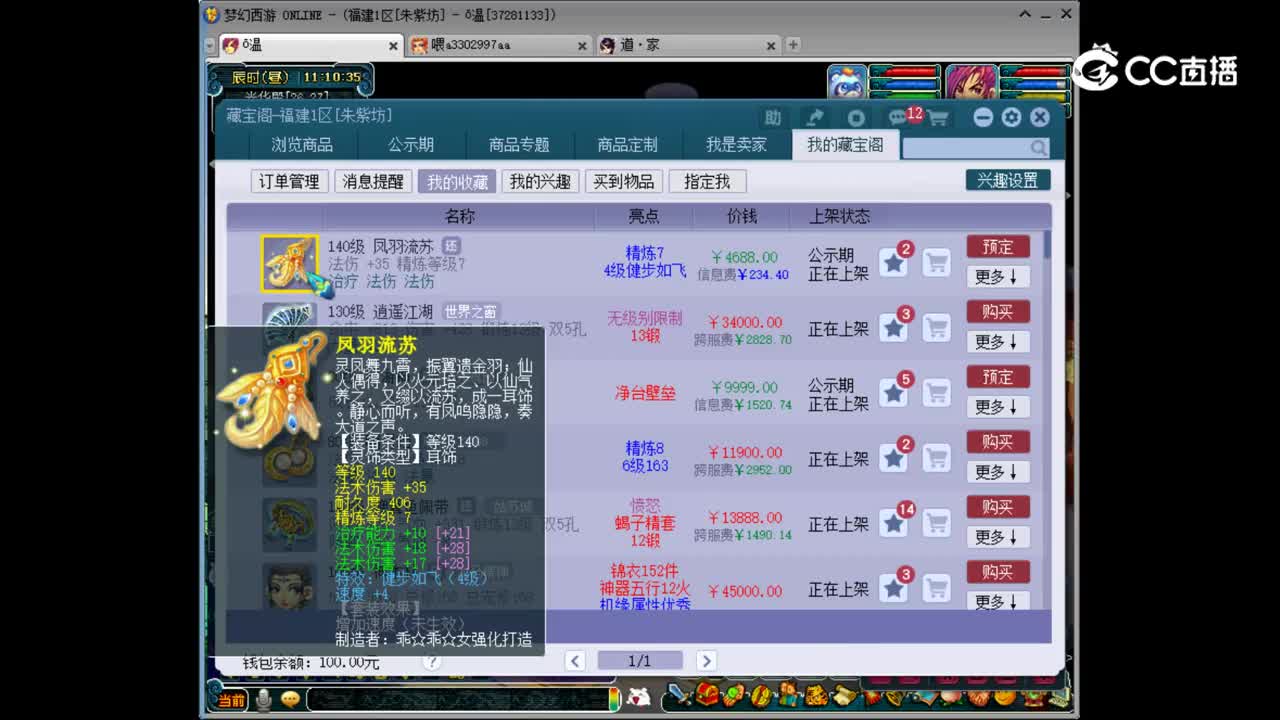Click the help question mark near wallet balance
Screen dimensions: 1280x720
pyautogui.click(x=432, y=661)
